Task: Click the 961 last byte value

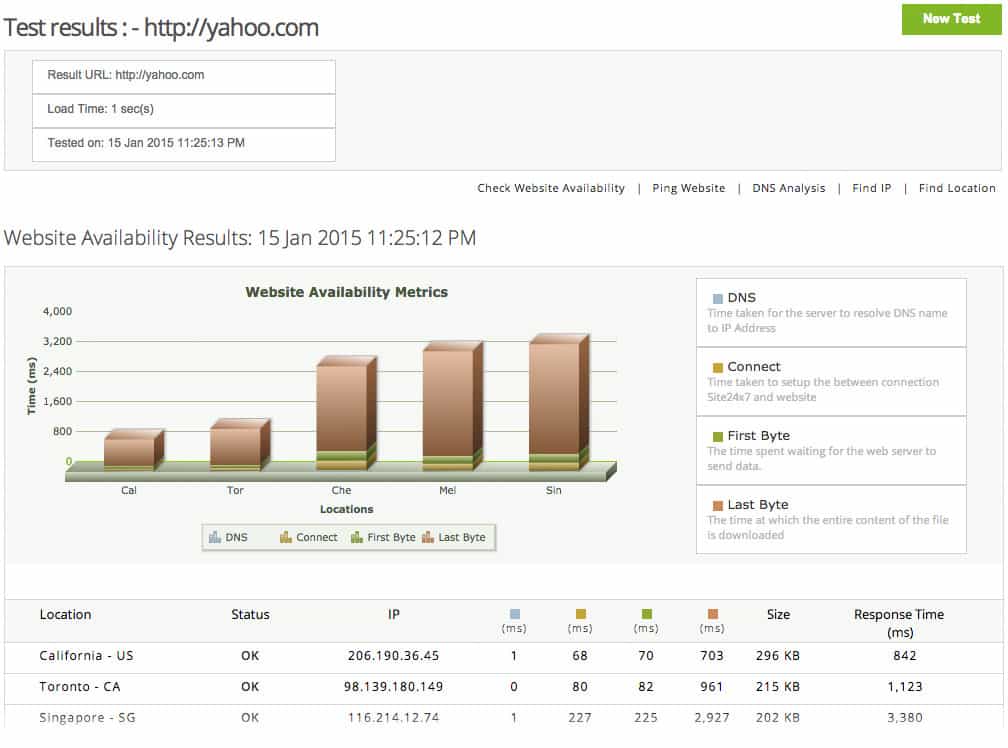Action: click(x=712, y=686)
